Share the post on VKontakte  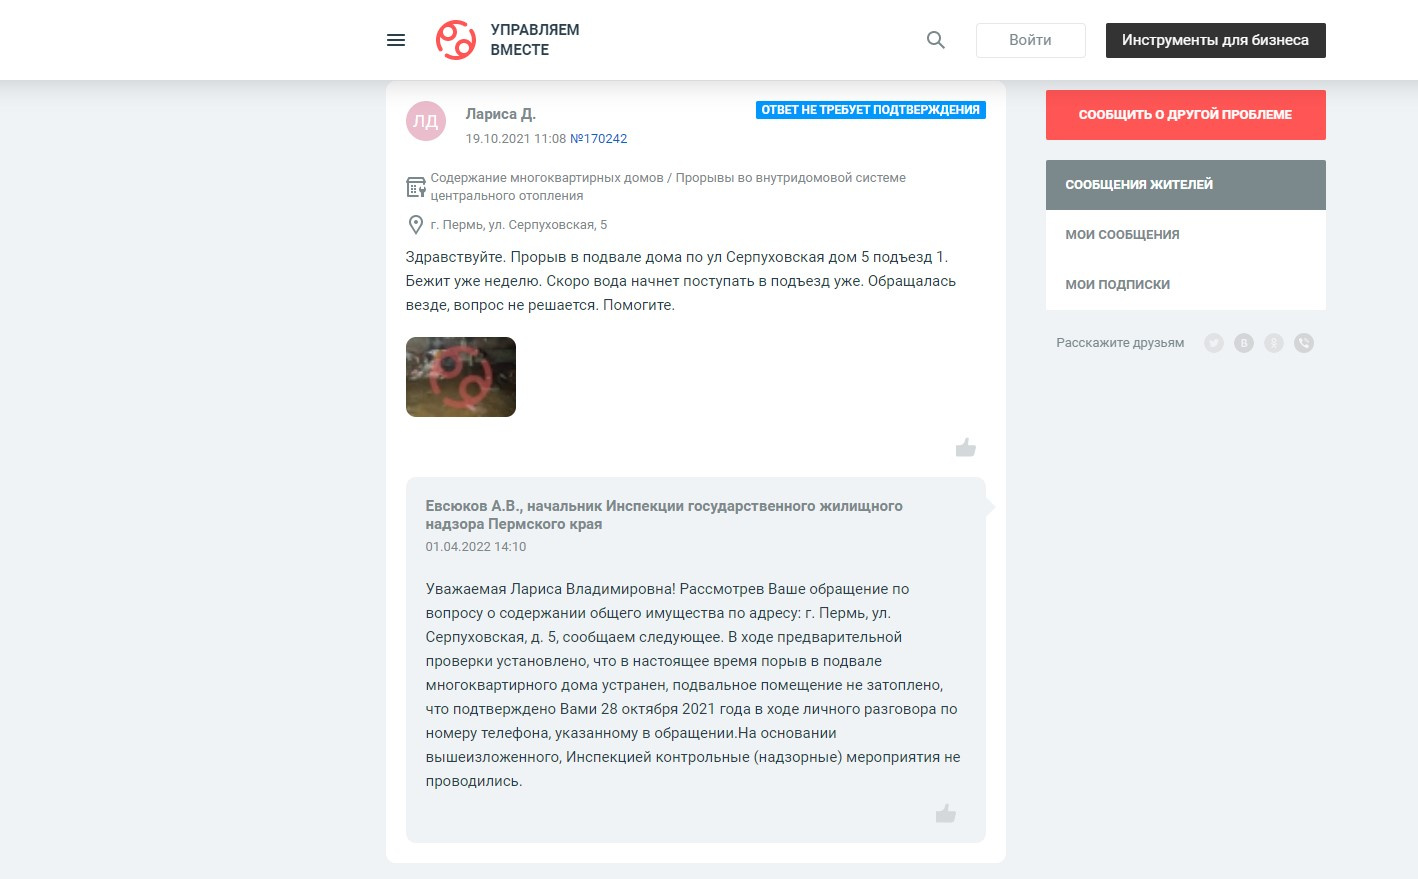pyautogui.click(x=1244, y=343)
